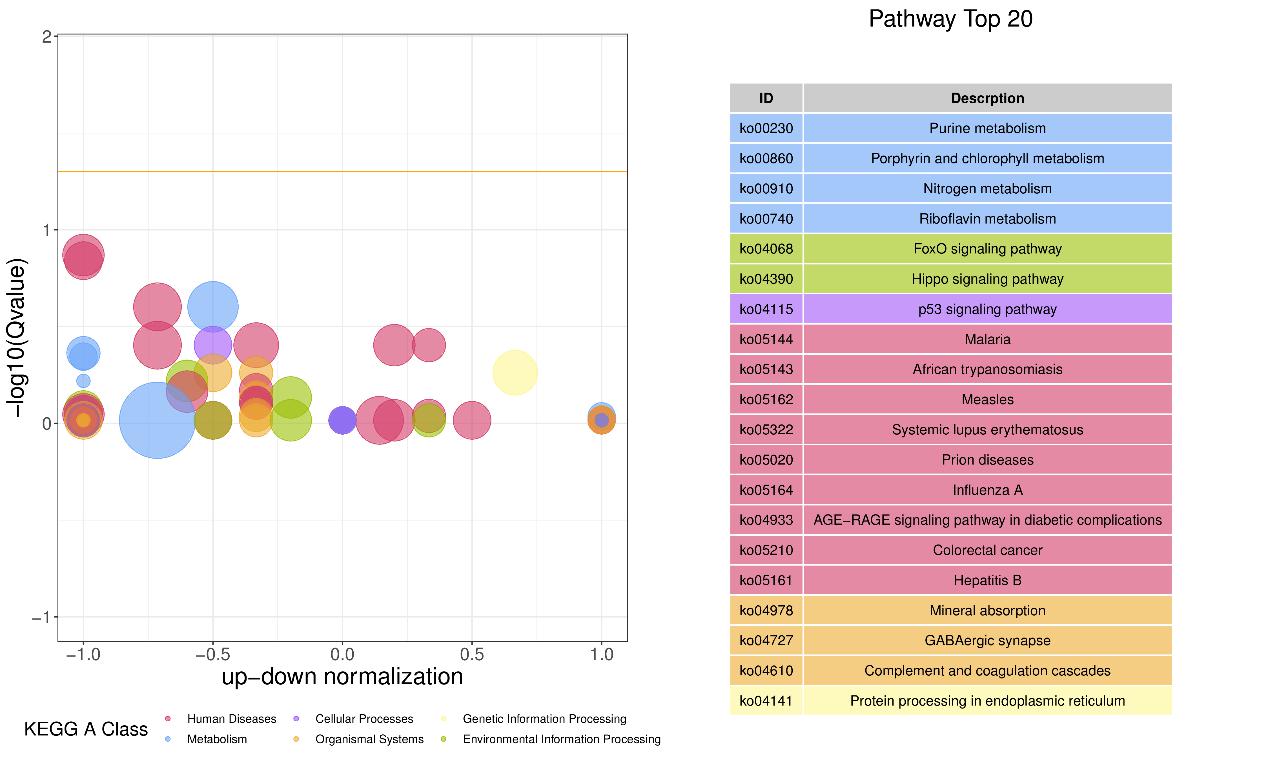This screenshot has height=762, width=1268.
Task: Select the ko05144 Malaria ID cell
Action: (x=766, y=339)
